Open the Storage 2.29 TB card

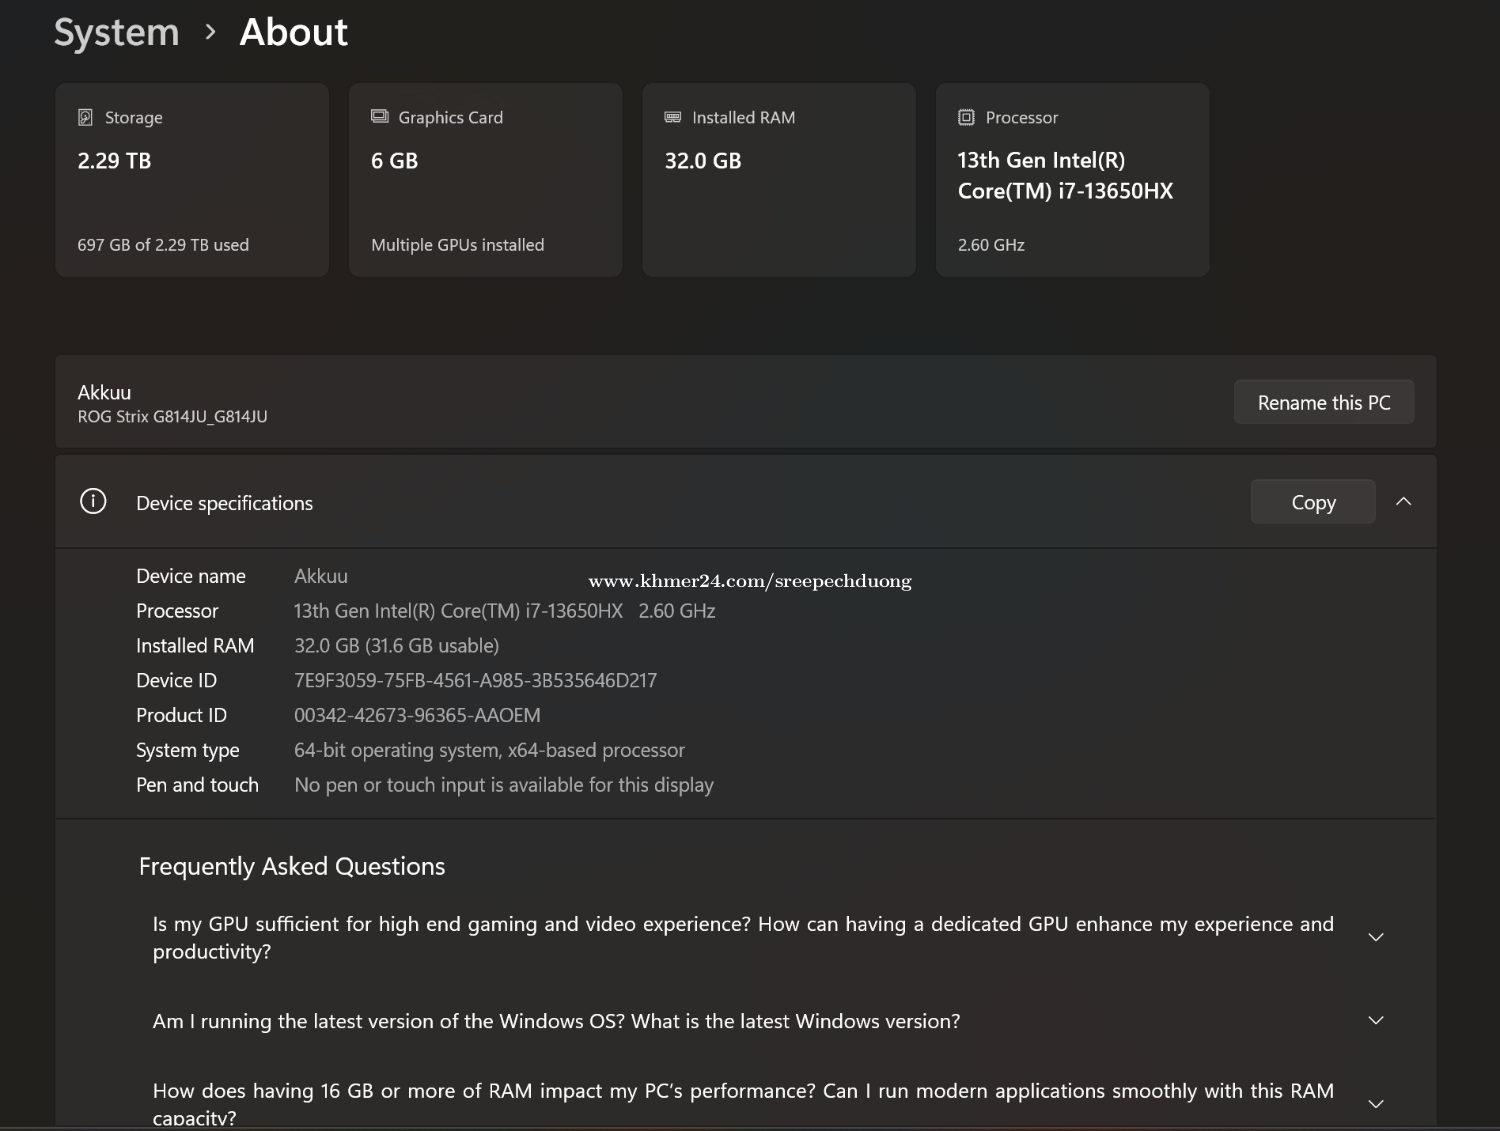pyautogui.click(x=192, y=180)
